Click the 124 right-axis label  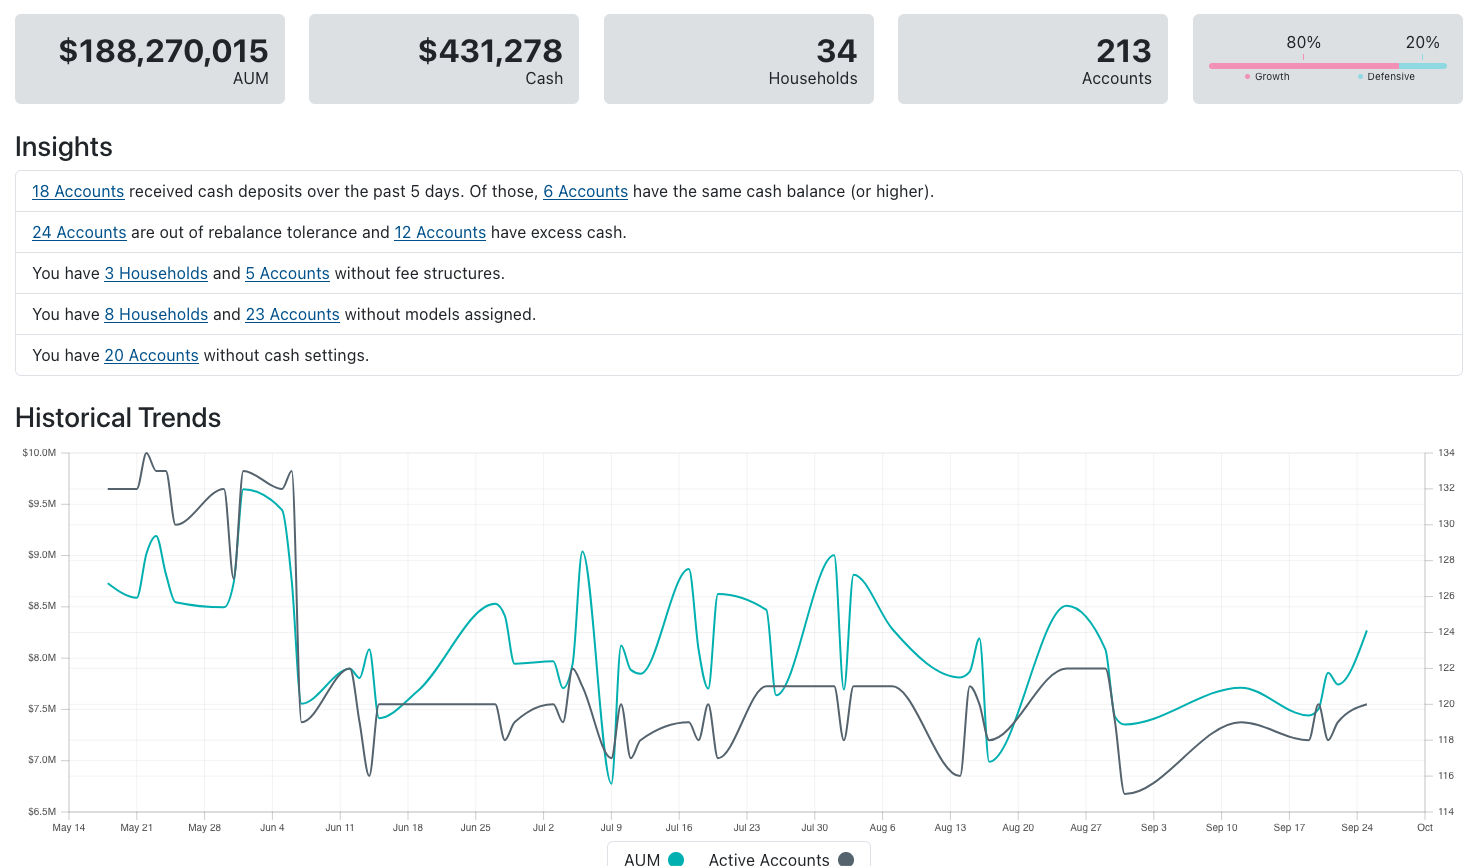1446,632
